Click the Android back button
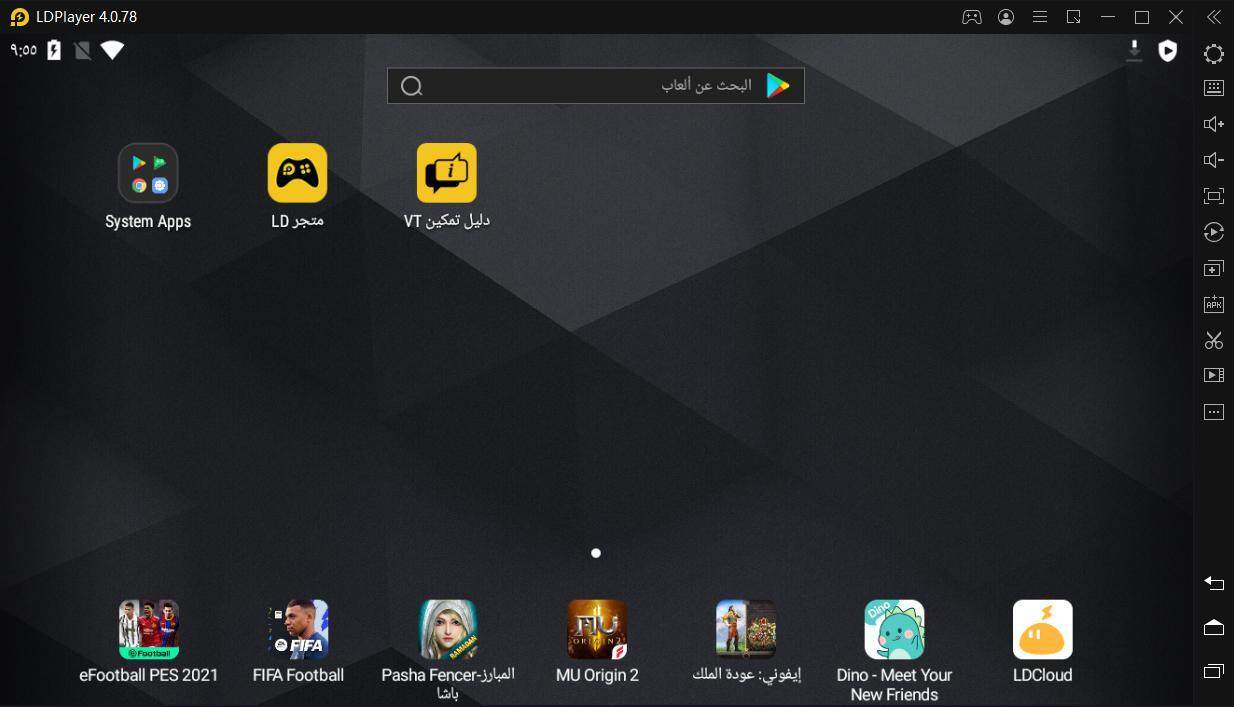Image resolution: width=1234 pixels, height=707 pixels. 1214,583
